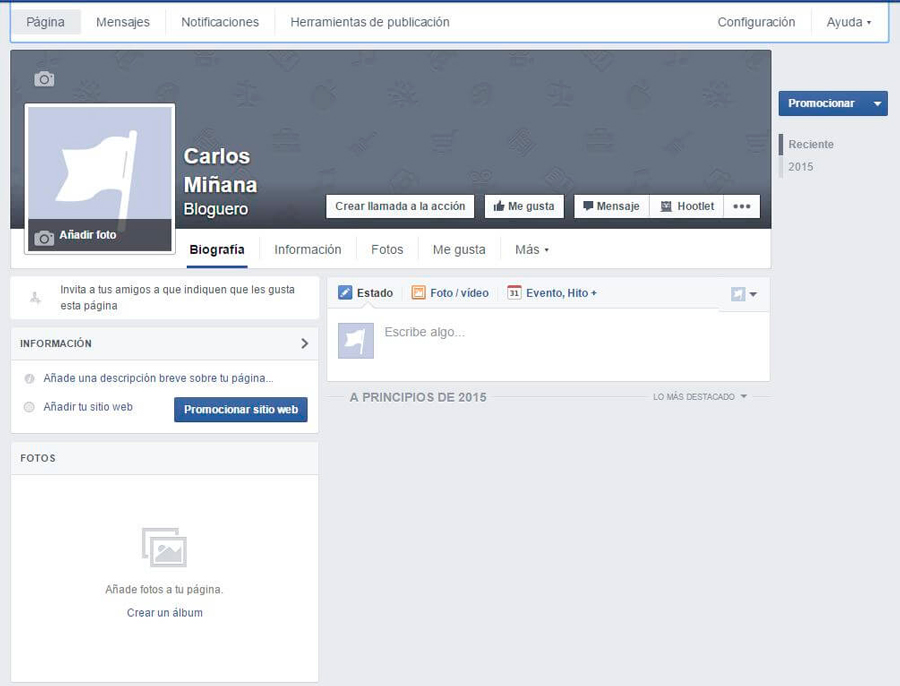Expand the Información section chevron
The height and width of the screenshot is (686, 900).
(x=305, y=343)
